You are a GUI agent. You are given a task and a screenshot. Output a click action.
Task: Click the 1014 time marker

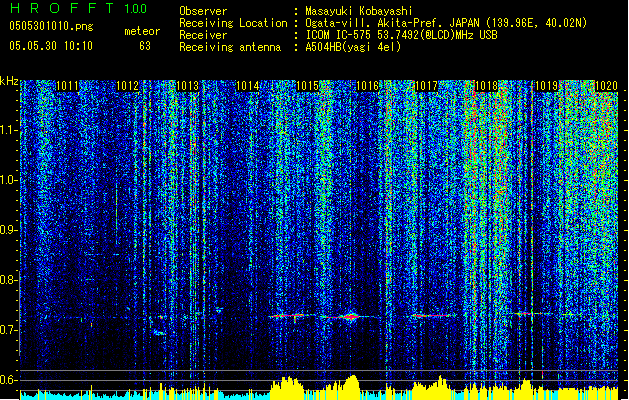coord(248,86)
